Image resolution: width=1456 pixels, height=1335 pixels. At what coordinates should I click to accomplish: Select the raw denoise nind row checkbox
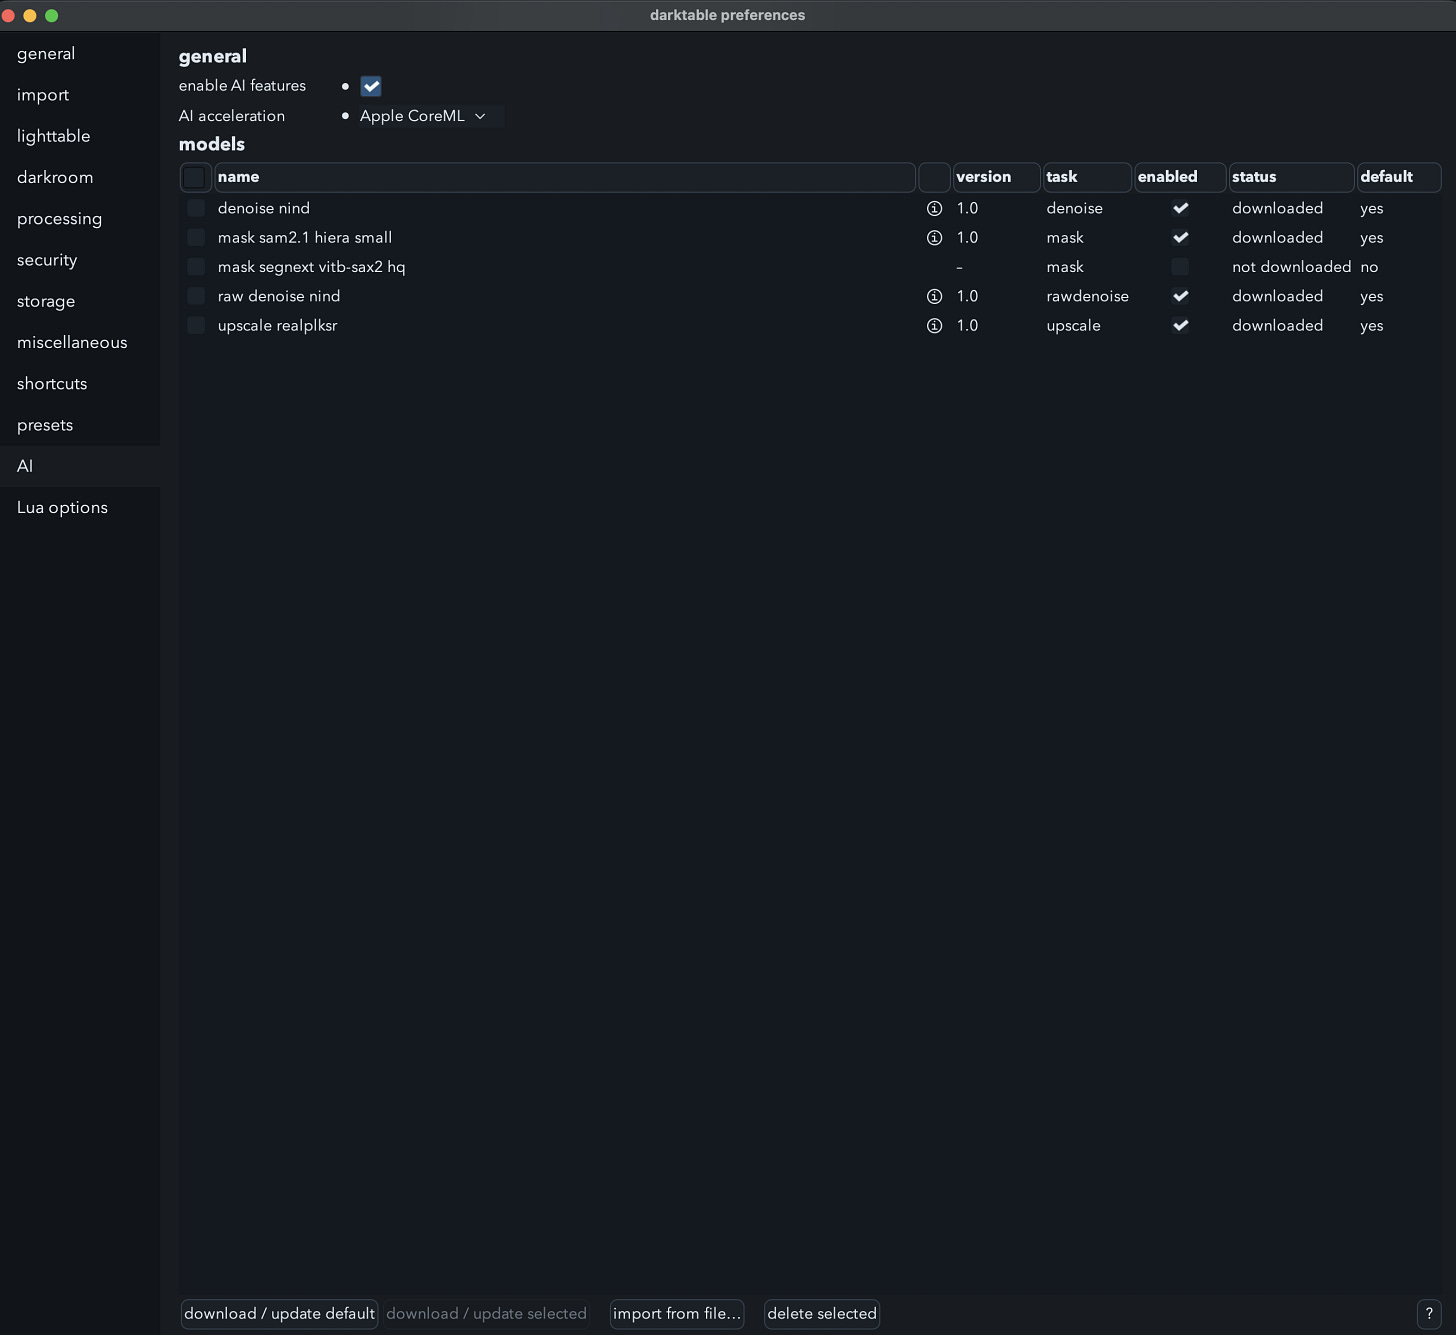[196, 296]
